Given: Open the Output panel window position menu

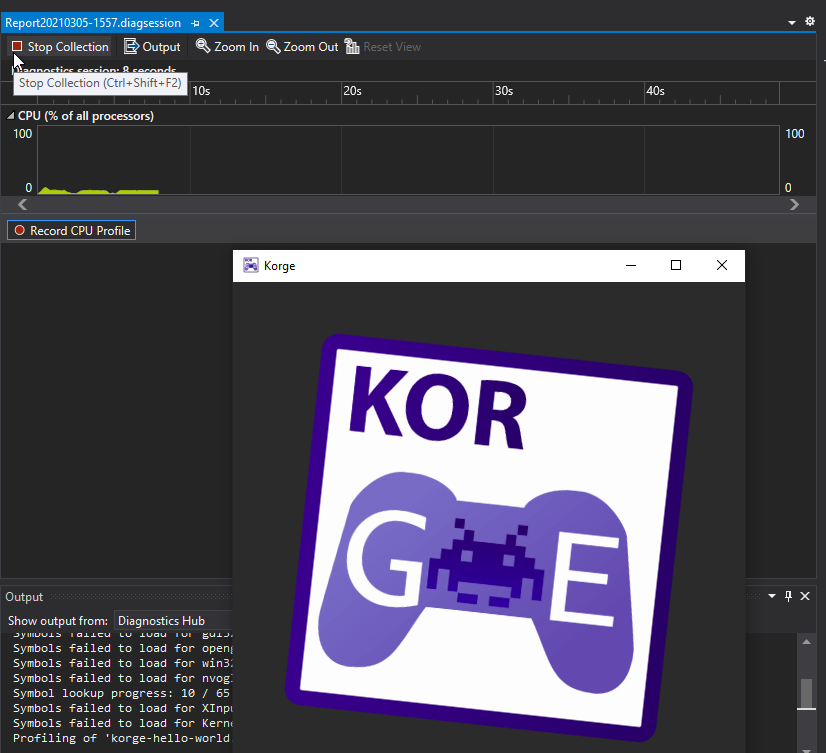Looking at the screenshot, I should [x=771, y=597].
